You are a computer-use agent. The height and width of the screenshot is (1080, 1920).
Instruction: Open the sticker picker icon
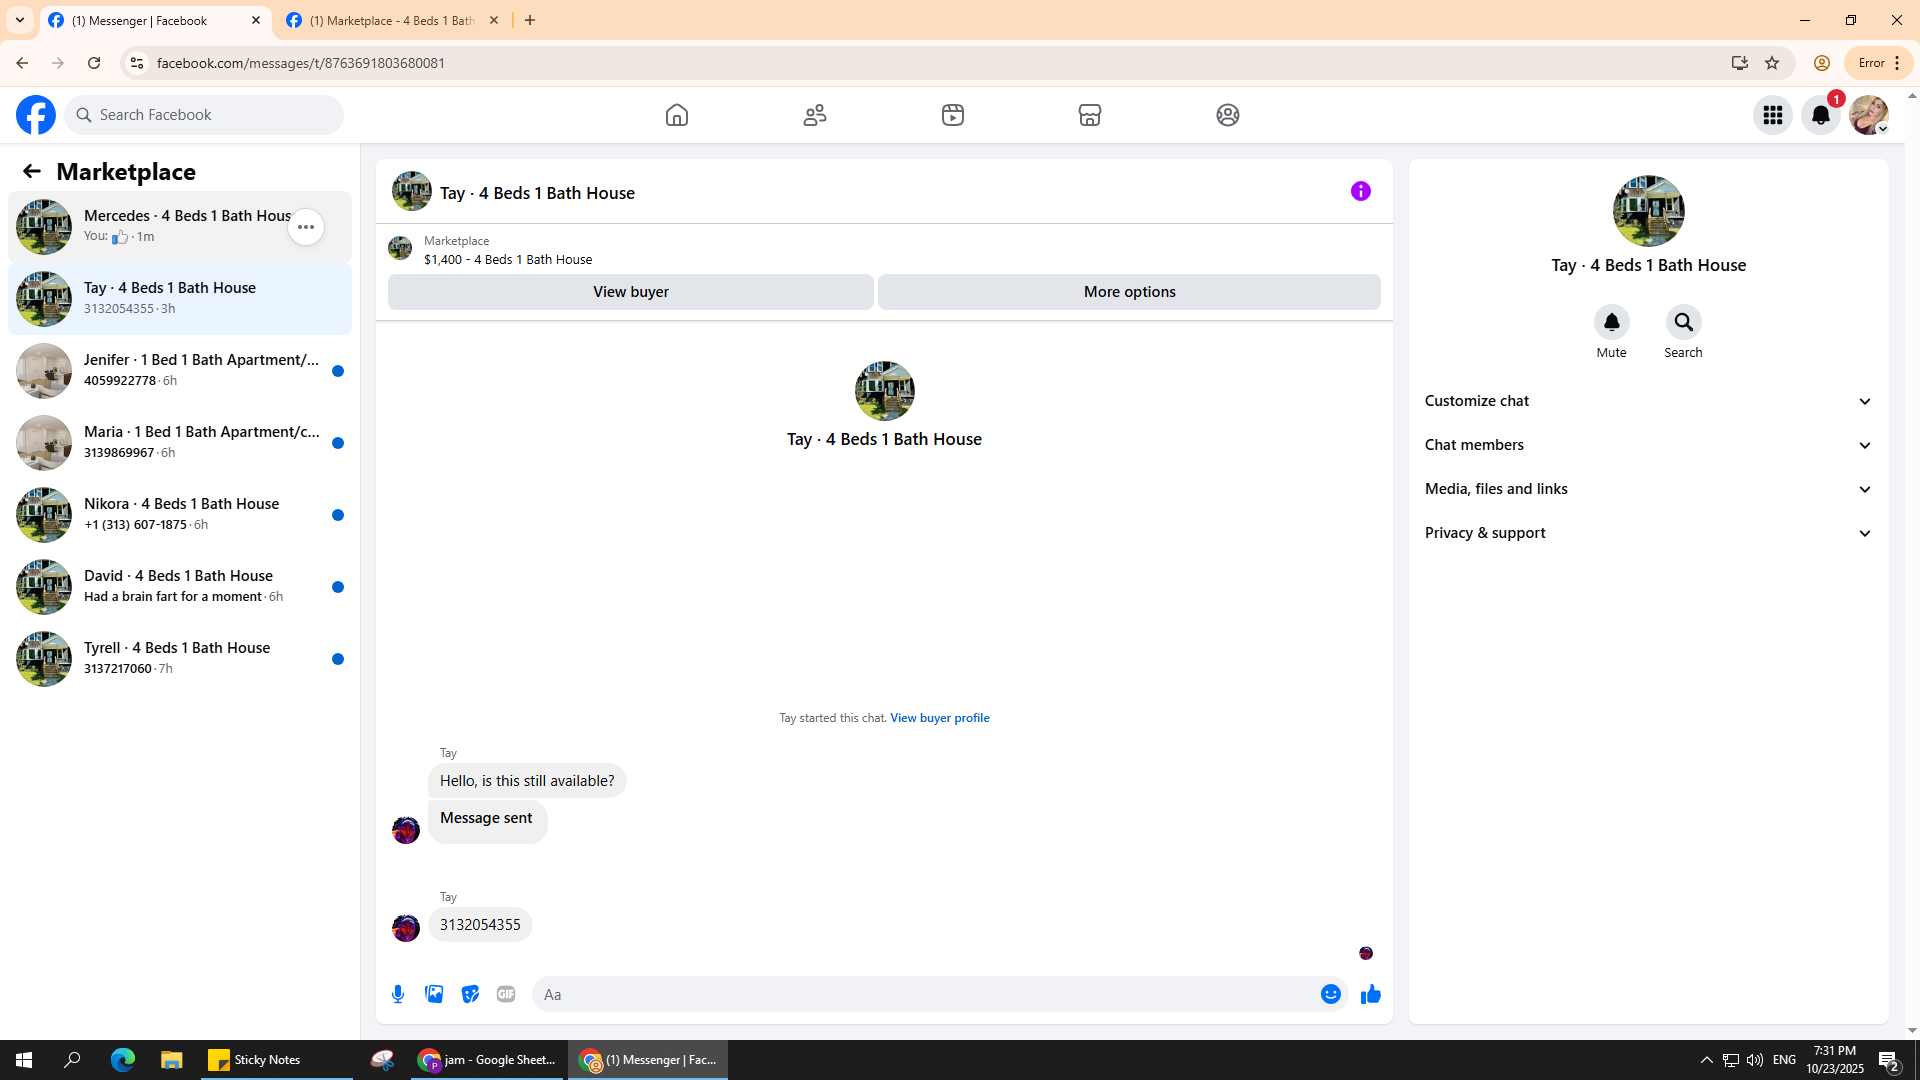pyautogui.click(x=470, y=994)
